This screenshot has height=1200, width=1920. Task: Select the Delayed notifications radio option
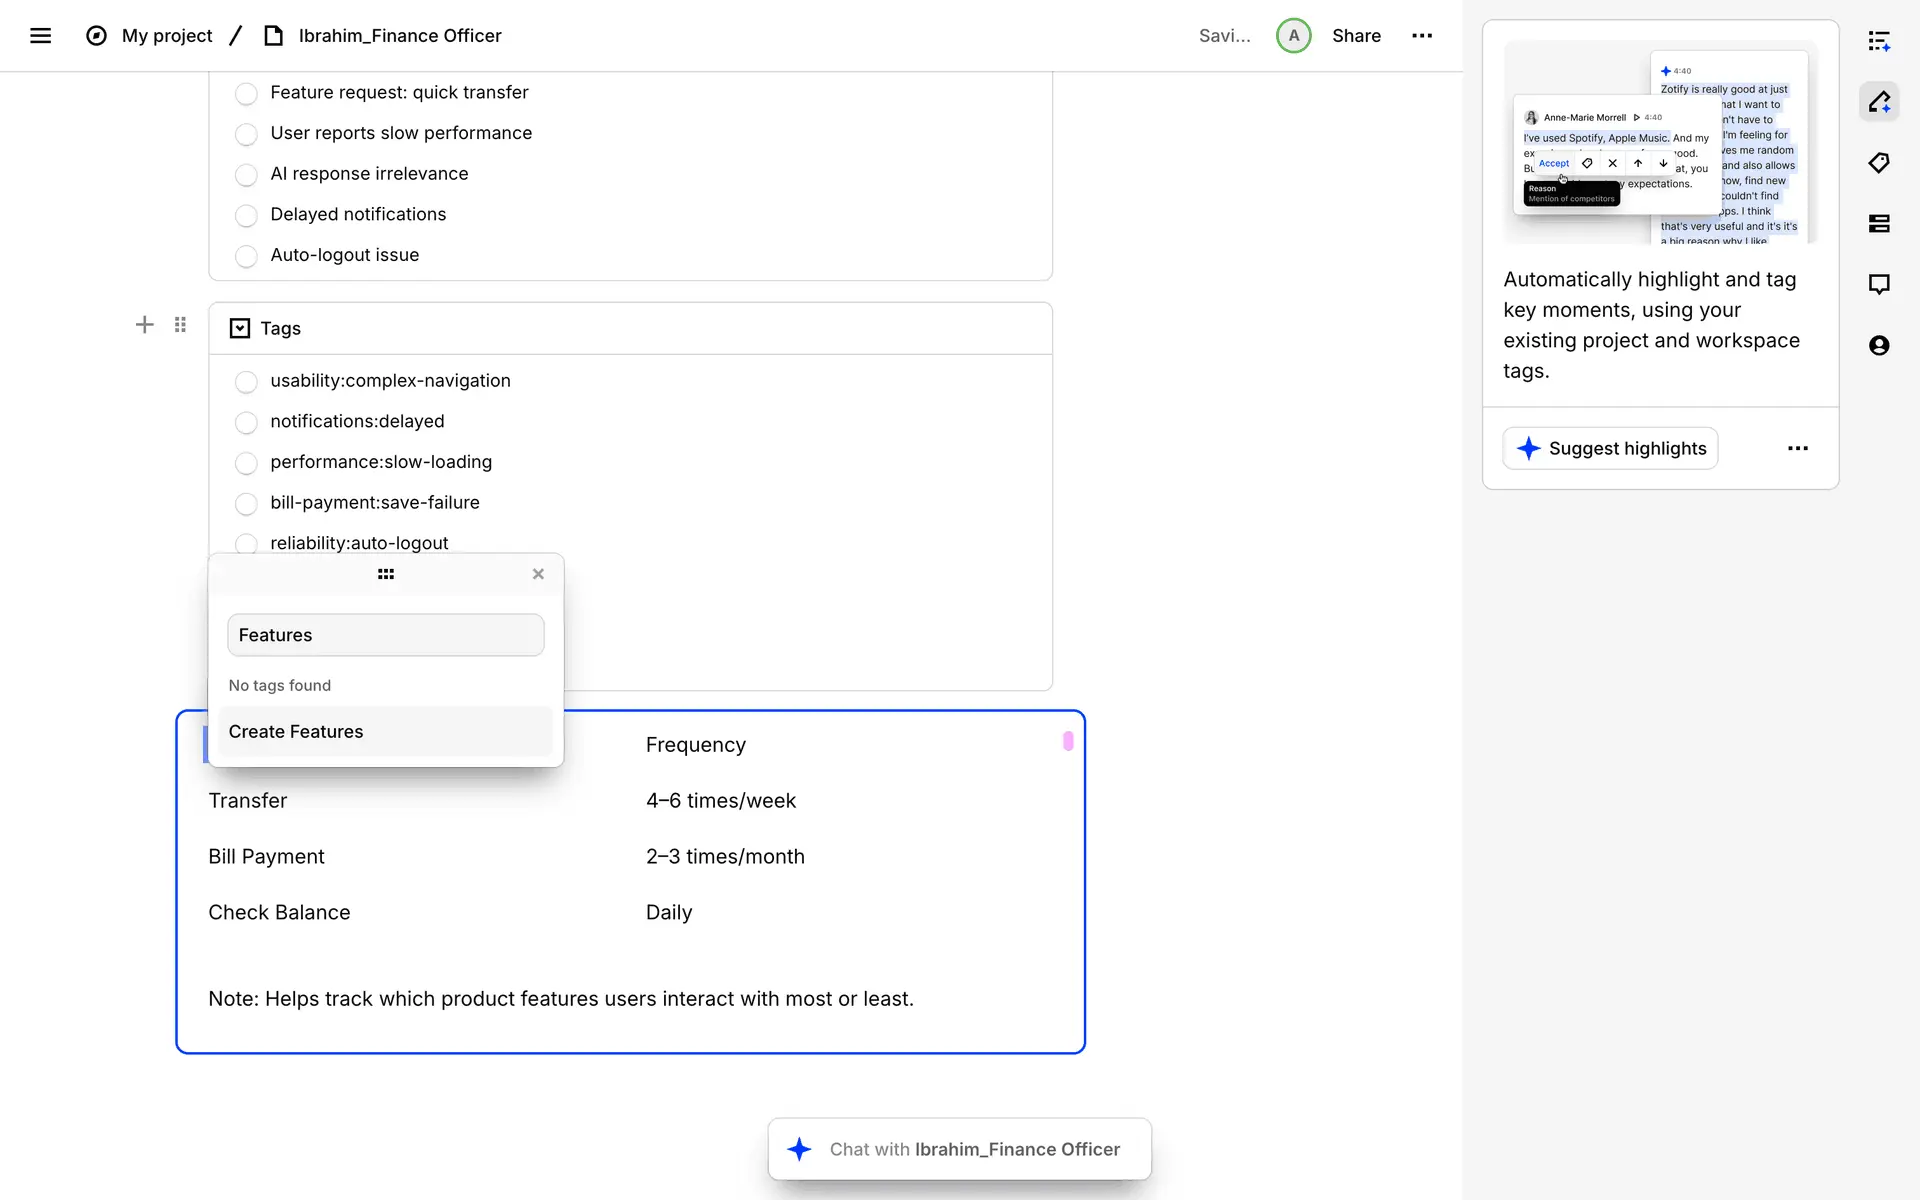246,215
